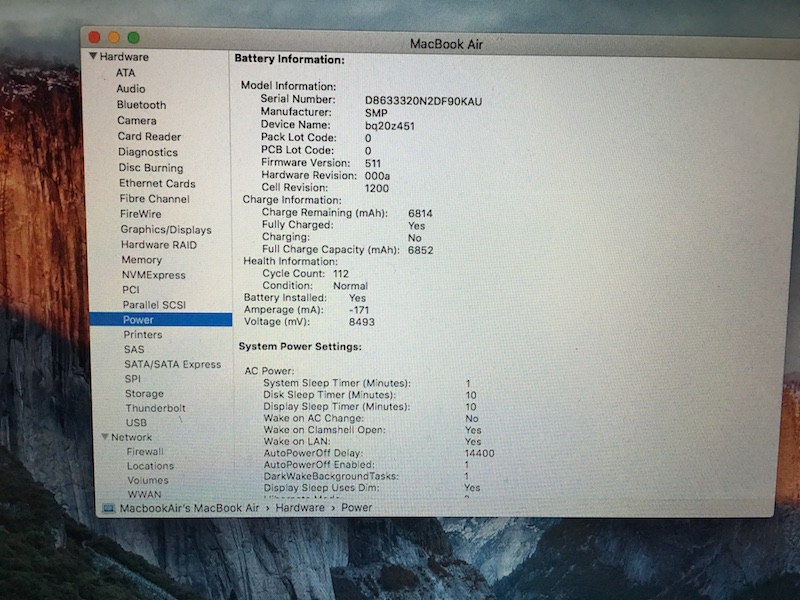The width and height of the screenshot is (800, 600).
Task: Select Audio in the sidebar
Action: tap(131, 89)
